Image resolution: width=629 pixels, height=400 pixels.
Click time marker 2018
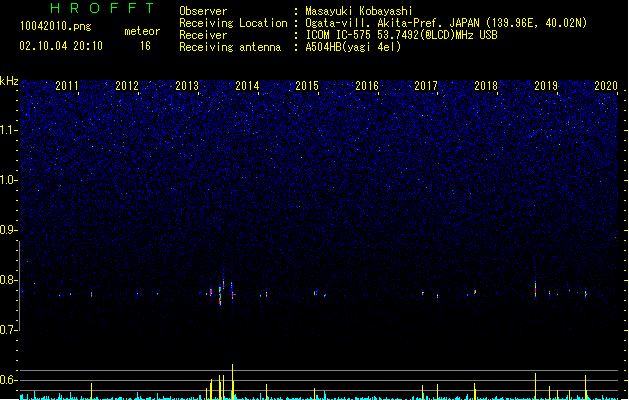pos(486,86)
